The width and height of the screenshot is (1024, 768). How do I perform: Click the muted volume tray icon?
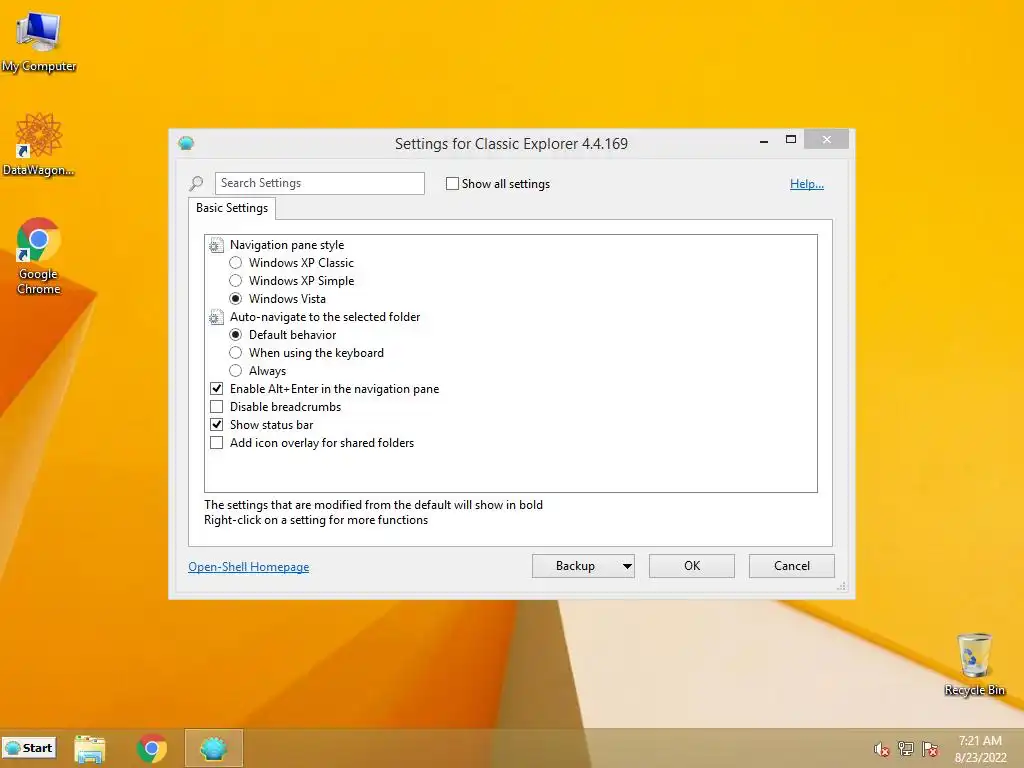881,749
